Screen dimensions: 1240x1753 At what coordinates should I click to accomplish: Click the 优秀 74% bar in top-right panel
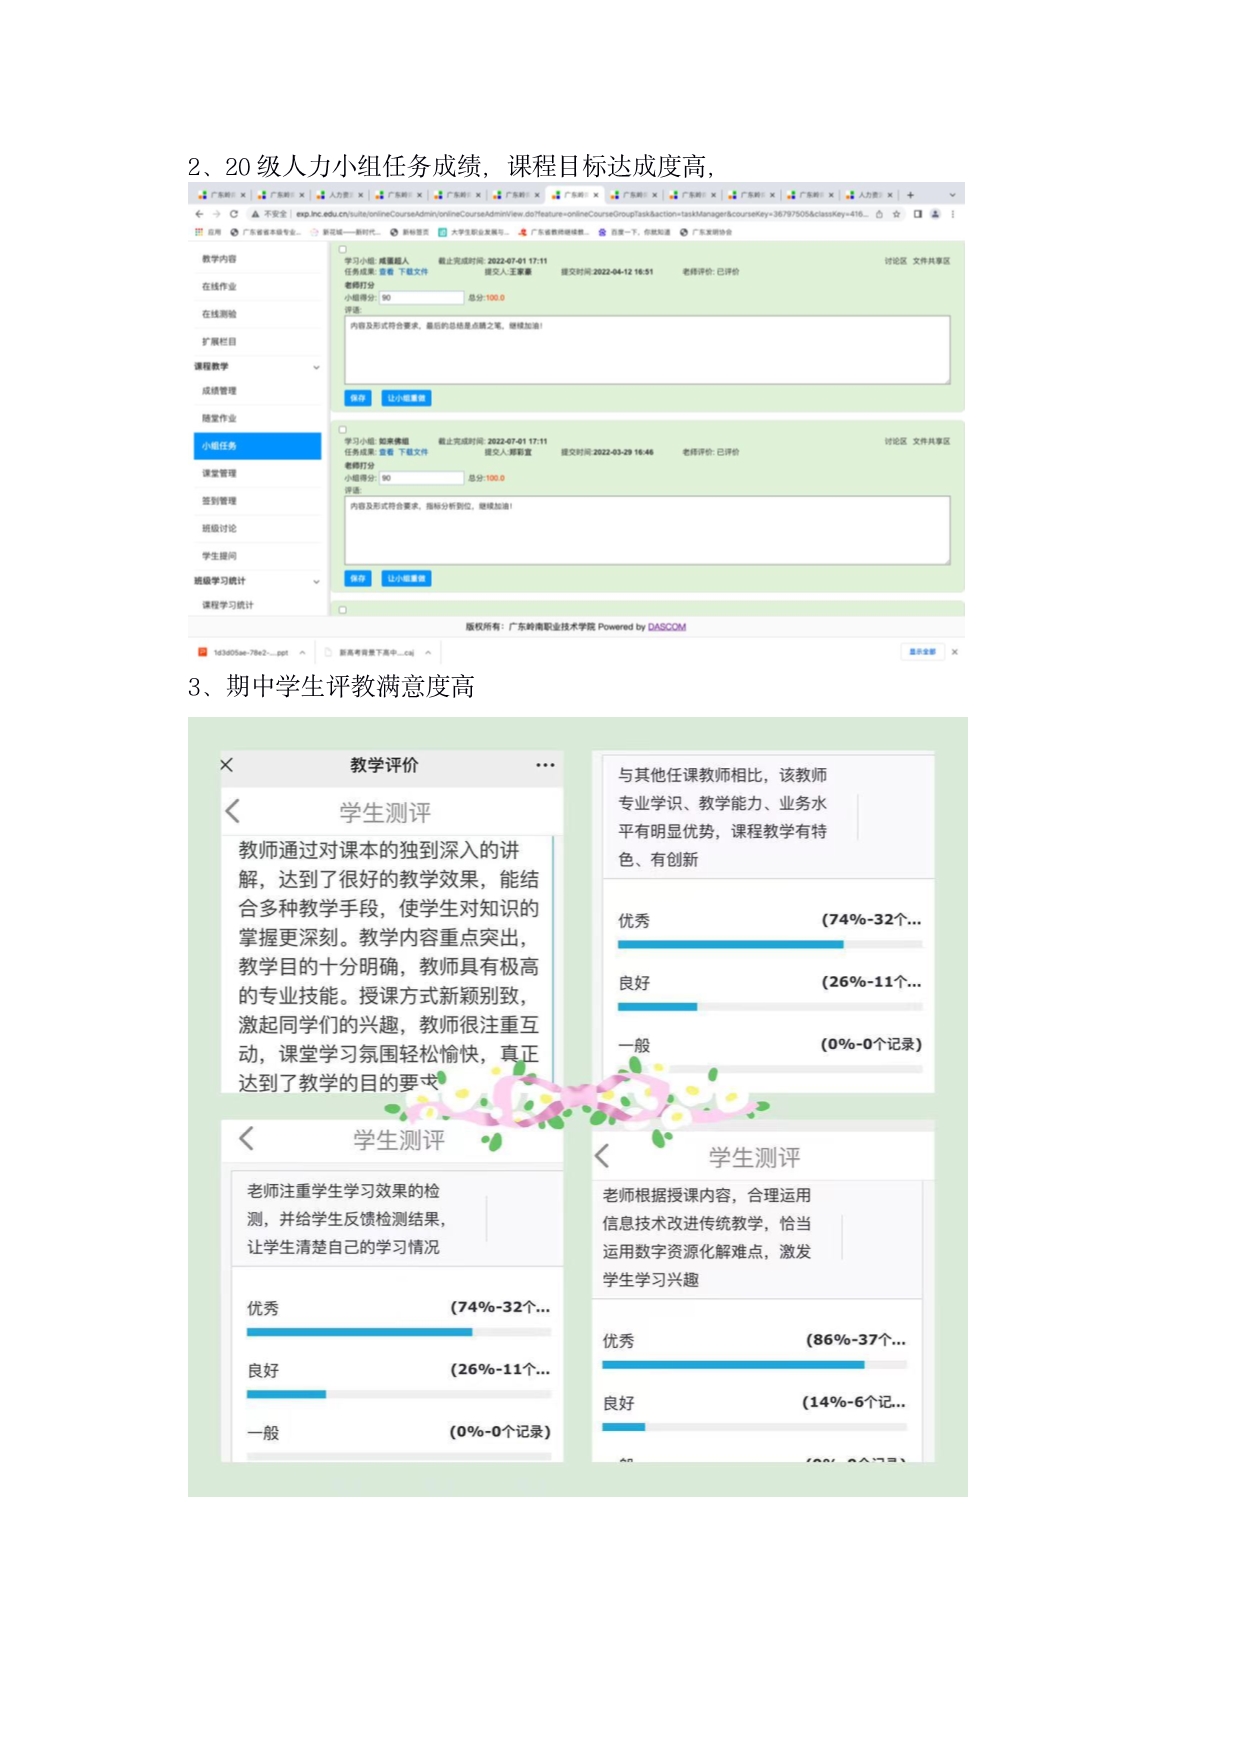click(x=770, y=944)
